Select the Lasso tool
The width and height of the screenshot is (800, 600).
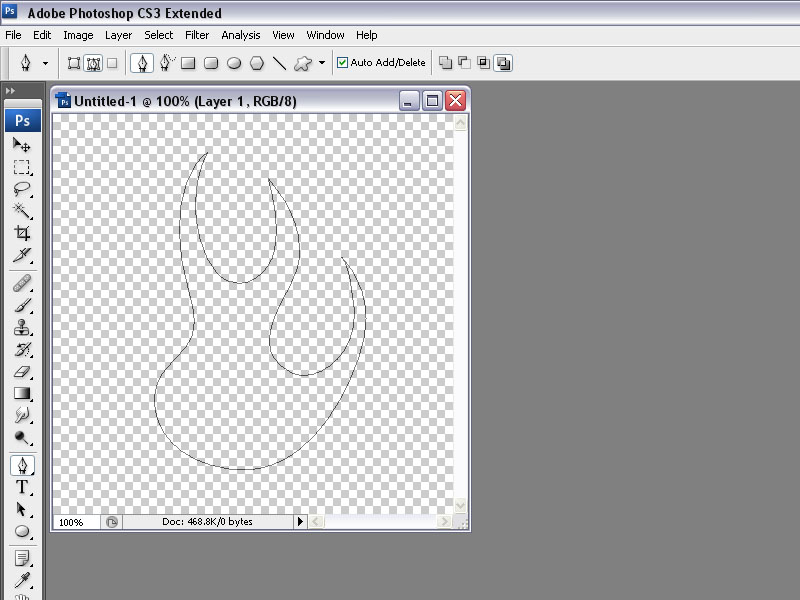(x=21, y=189)
